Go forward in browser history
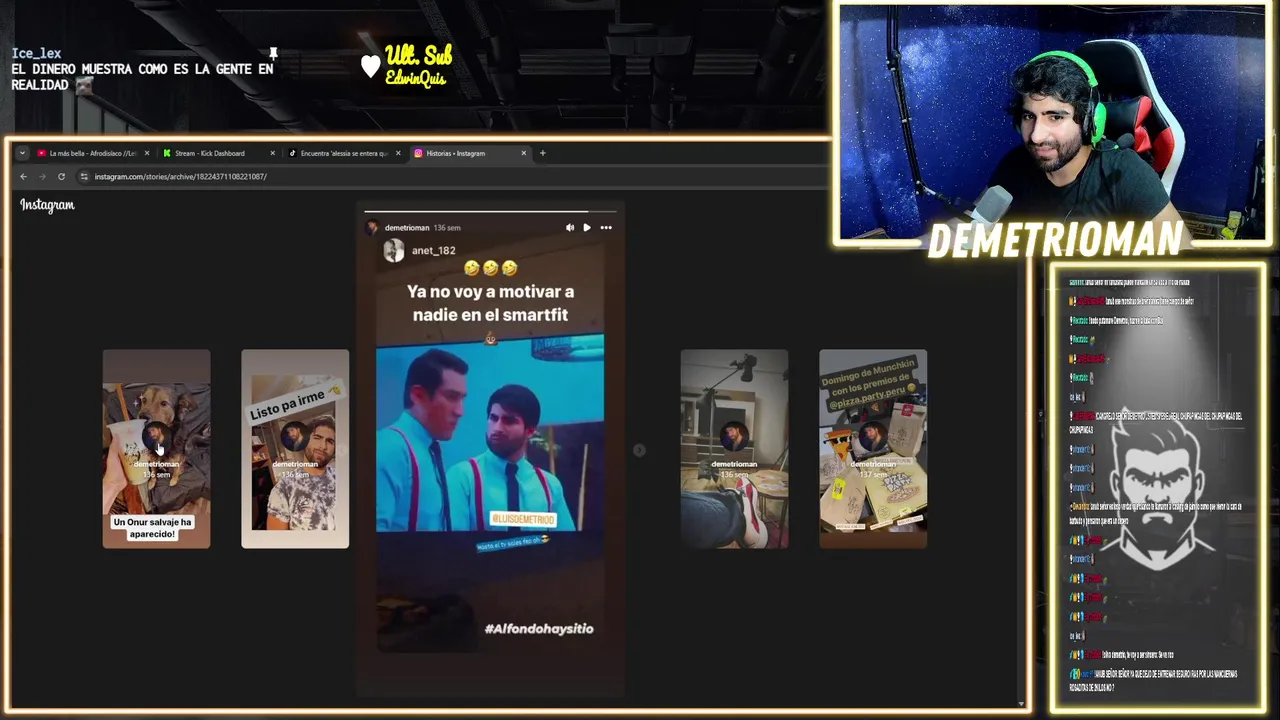The height and width of the screenshot is (720, 1280). (x=42, y=176)
